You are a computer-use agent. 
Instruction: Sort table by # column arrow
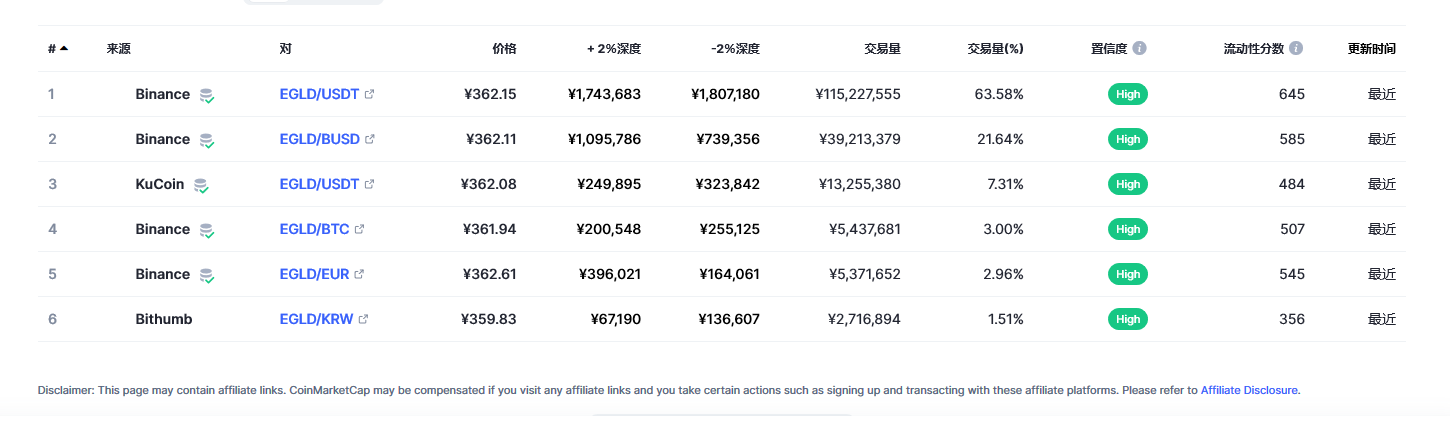click(64, 48)
